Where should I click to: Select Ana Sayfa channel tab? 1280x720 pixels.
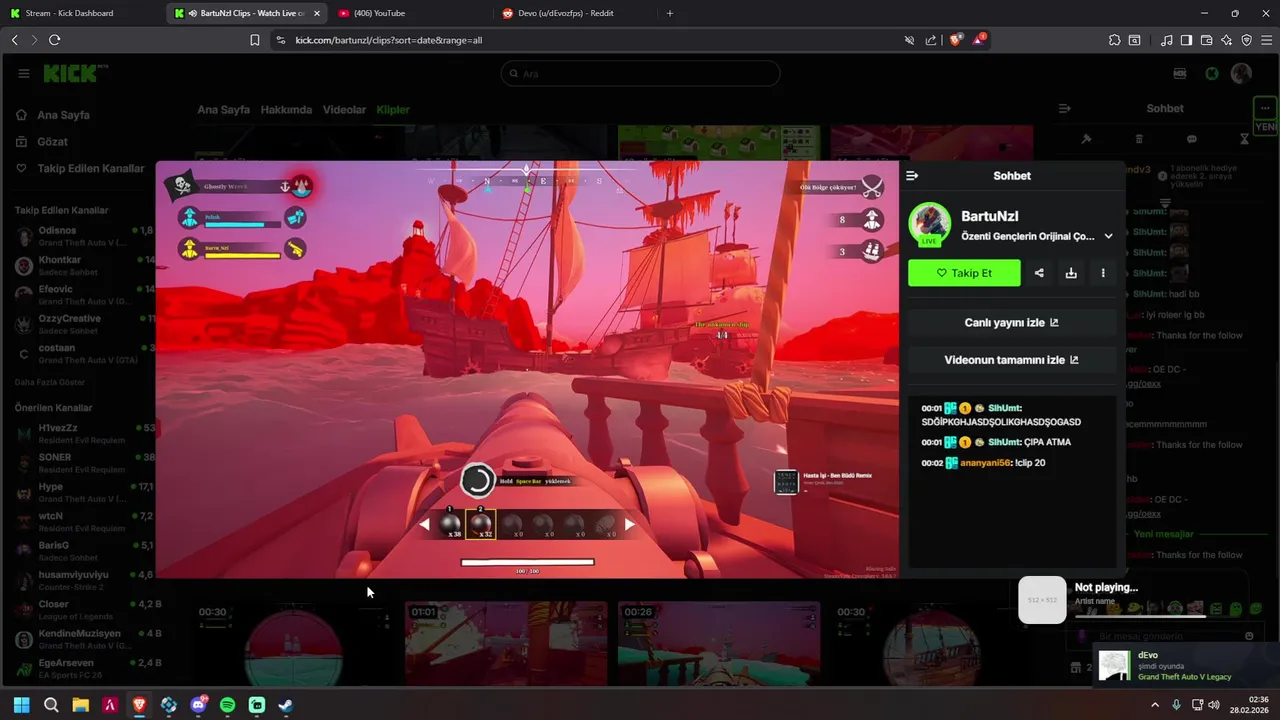[223, 110]
